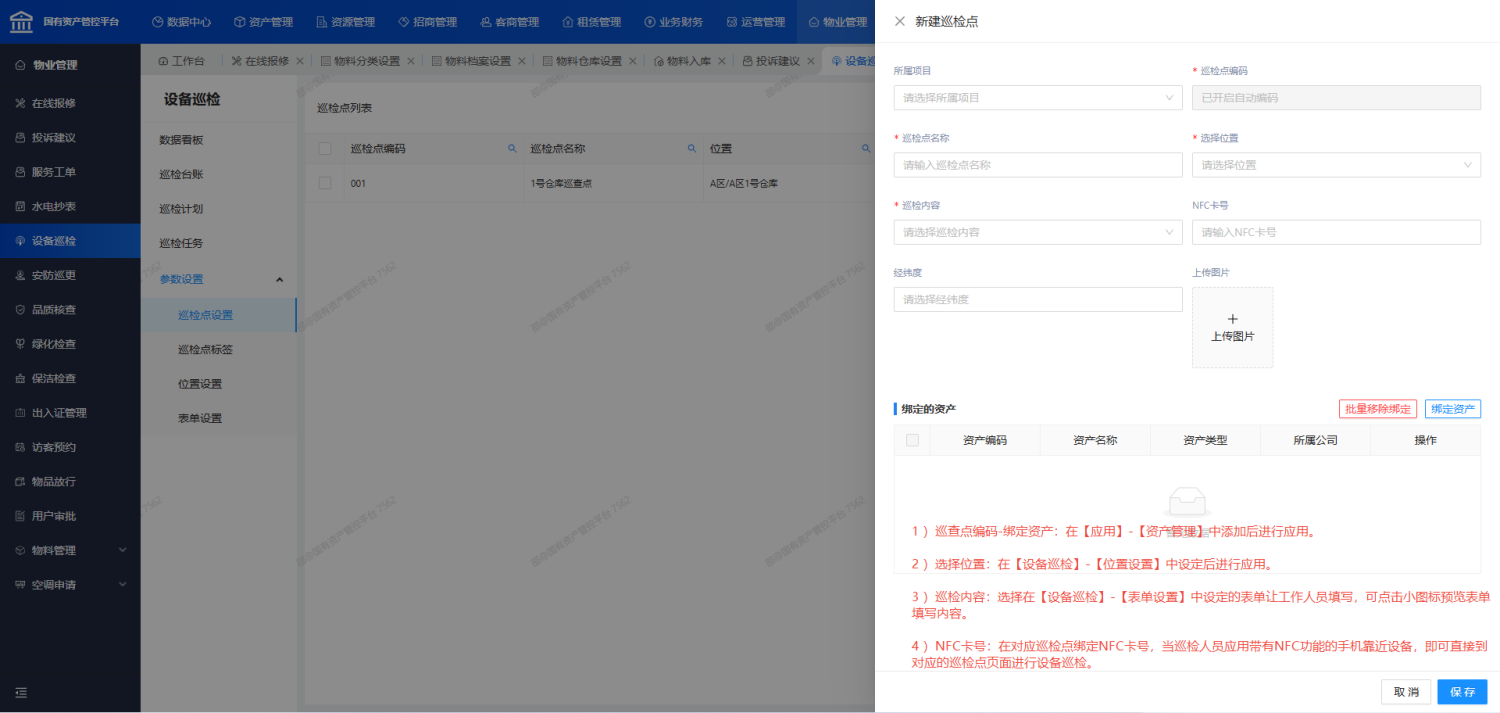Screen dimensions: 1500x713
Task: Open 巡检内容 dropdown
Action: coord(1038,232)
